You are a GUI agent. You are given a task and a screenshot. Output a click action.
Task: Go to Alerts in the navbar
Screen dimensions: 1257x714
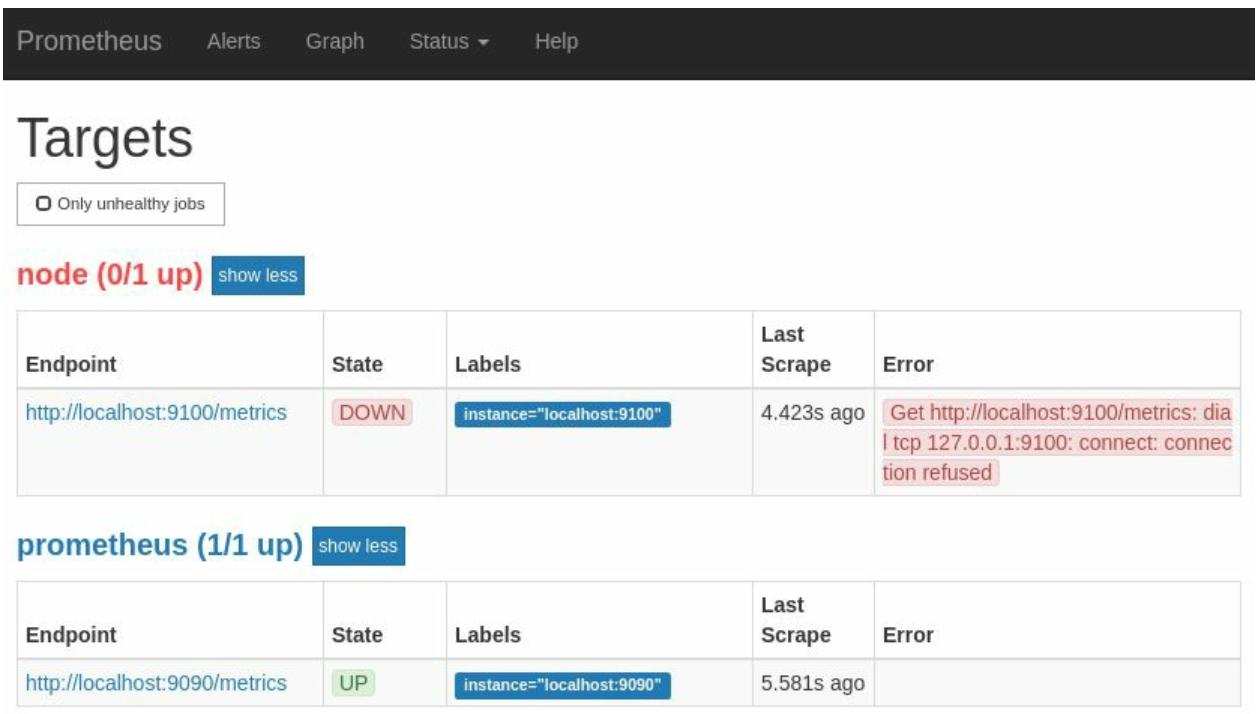click(x=233, y=42)
